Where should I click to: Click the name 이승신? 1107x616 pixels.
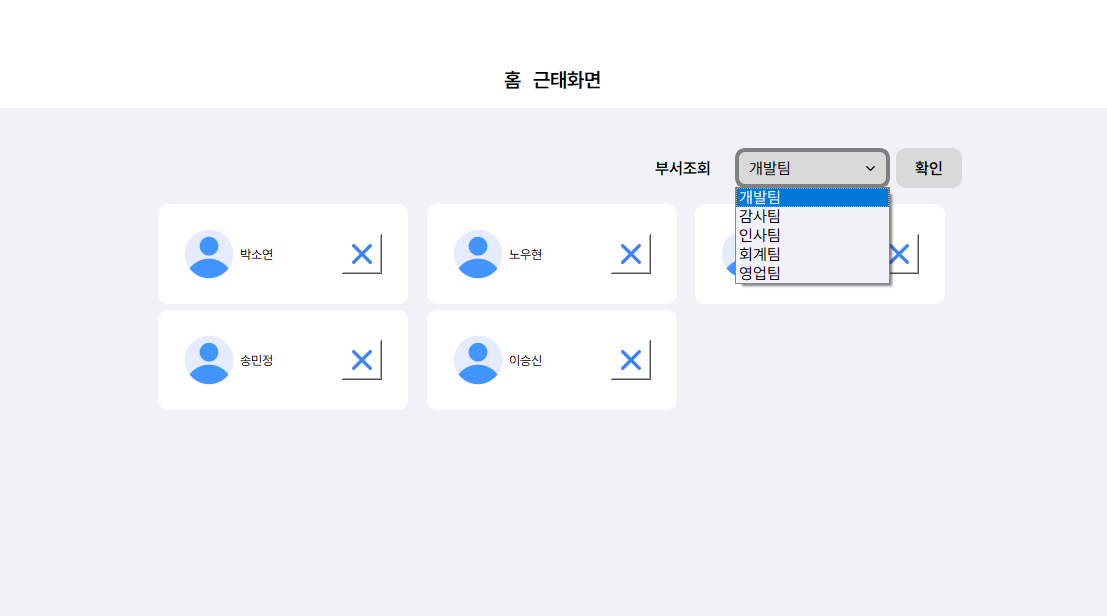point(525,360)
